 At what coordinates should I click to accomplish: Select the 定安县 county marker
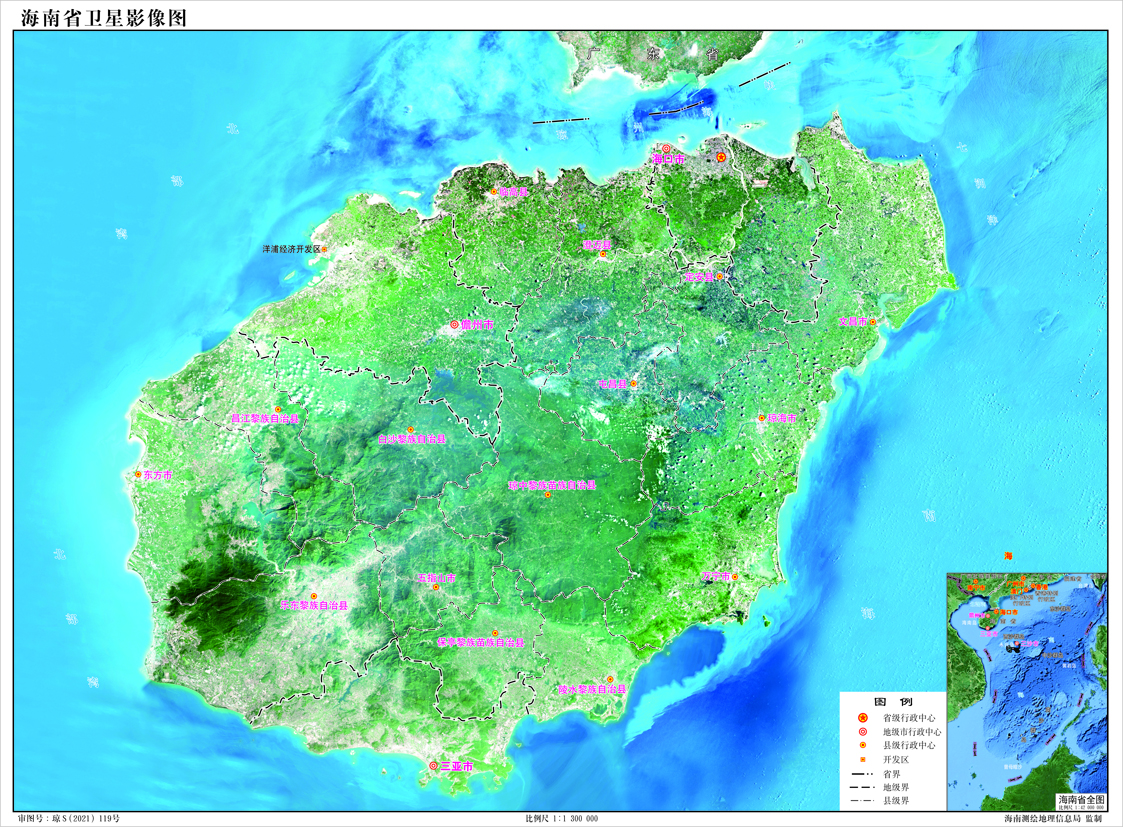(x=720, y=276)
